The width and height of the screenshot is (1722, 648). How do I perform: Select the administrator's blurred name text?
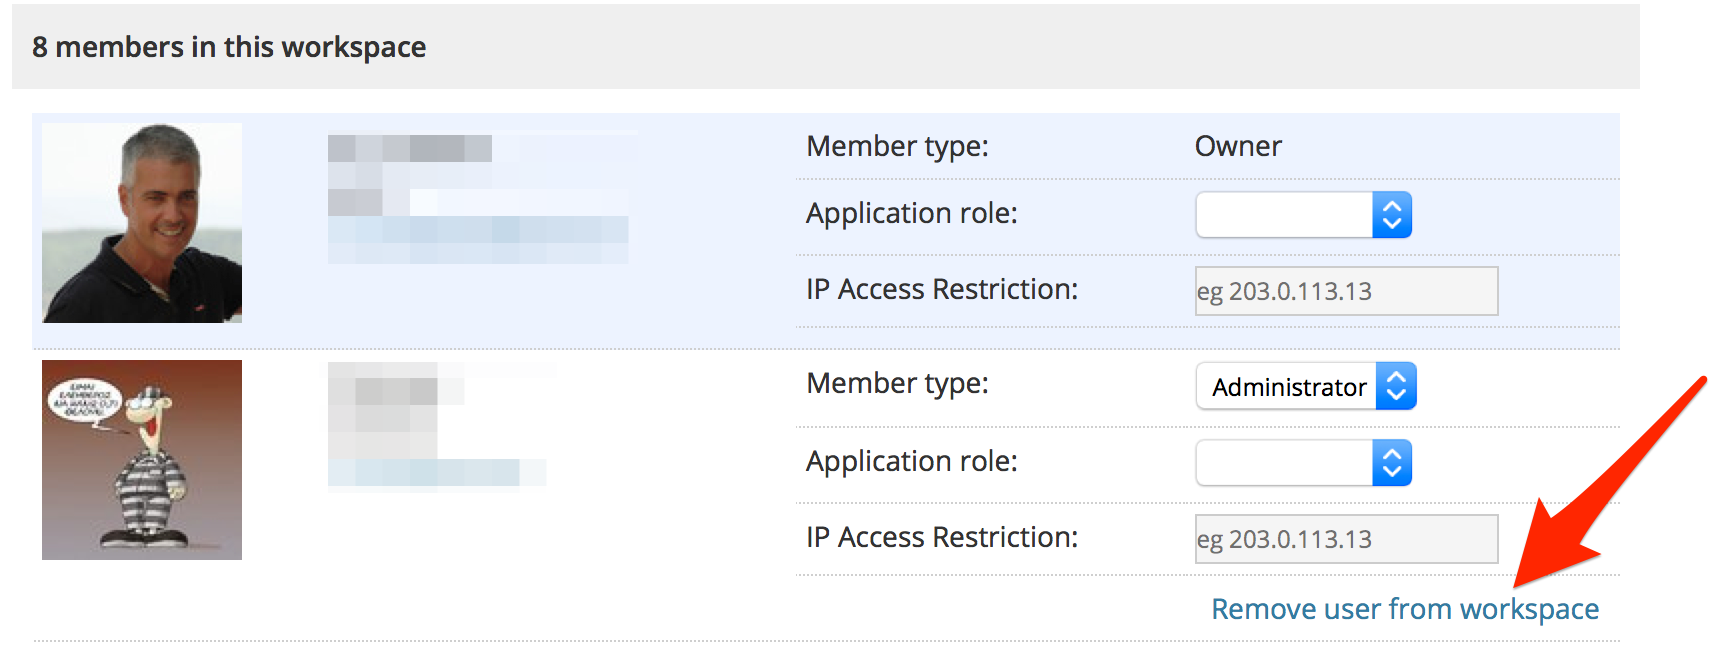396,390
